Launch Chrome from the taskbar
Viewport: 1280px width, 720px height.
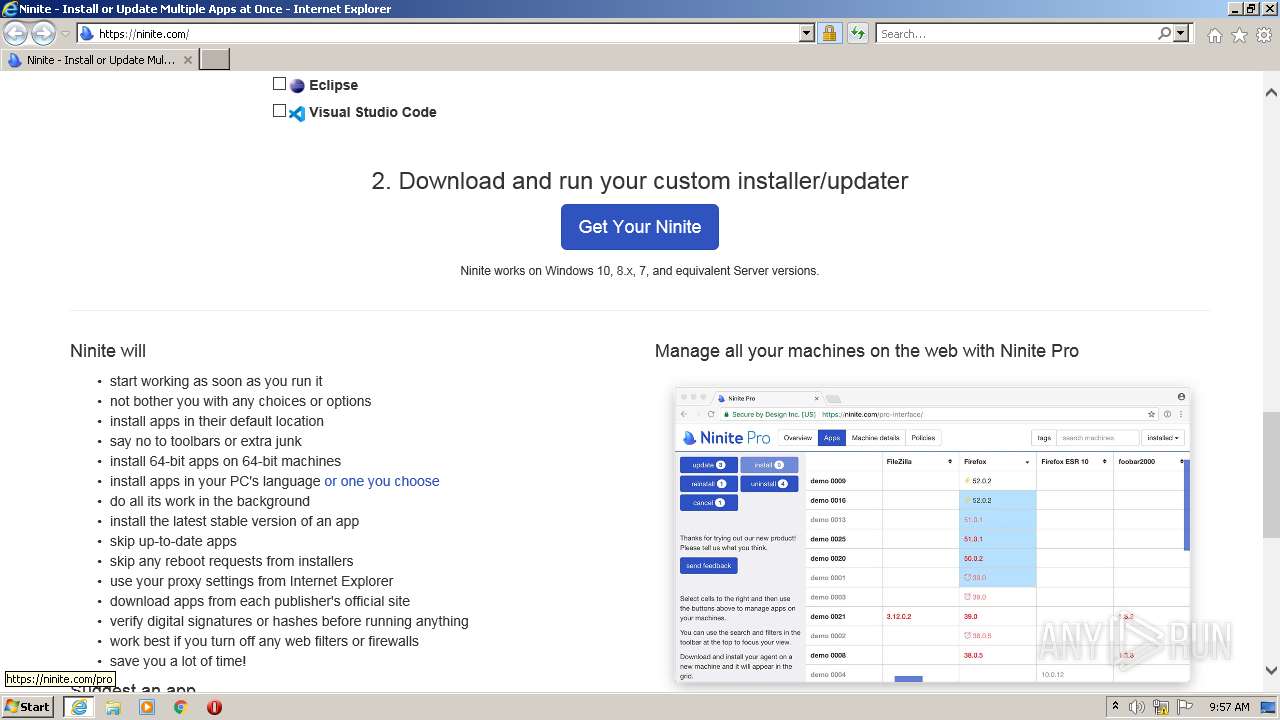[181, 707]
